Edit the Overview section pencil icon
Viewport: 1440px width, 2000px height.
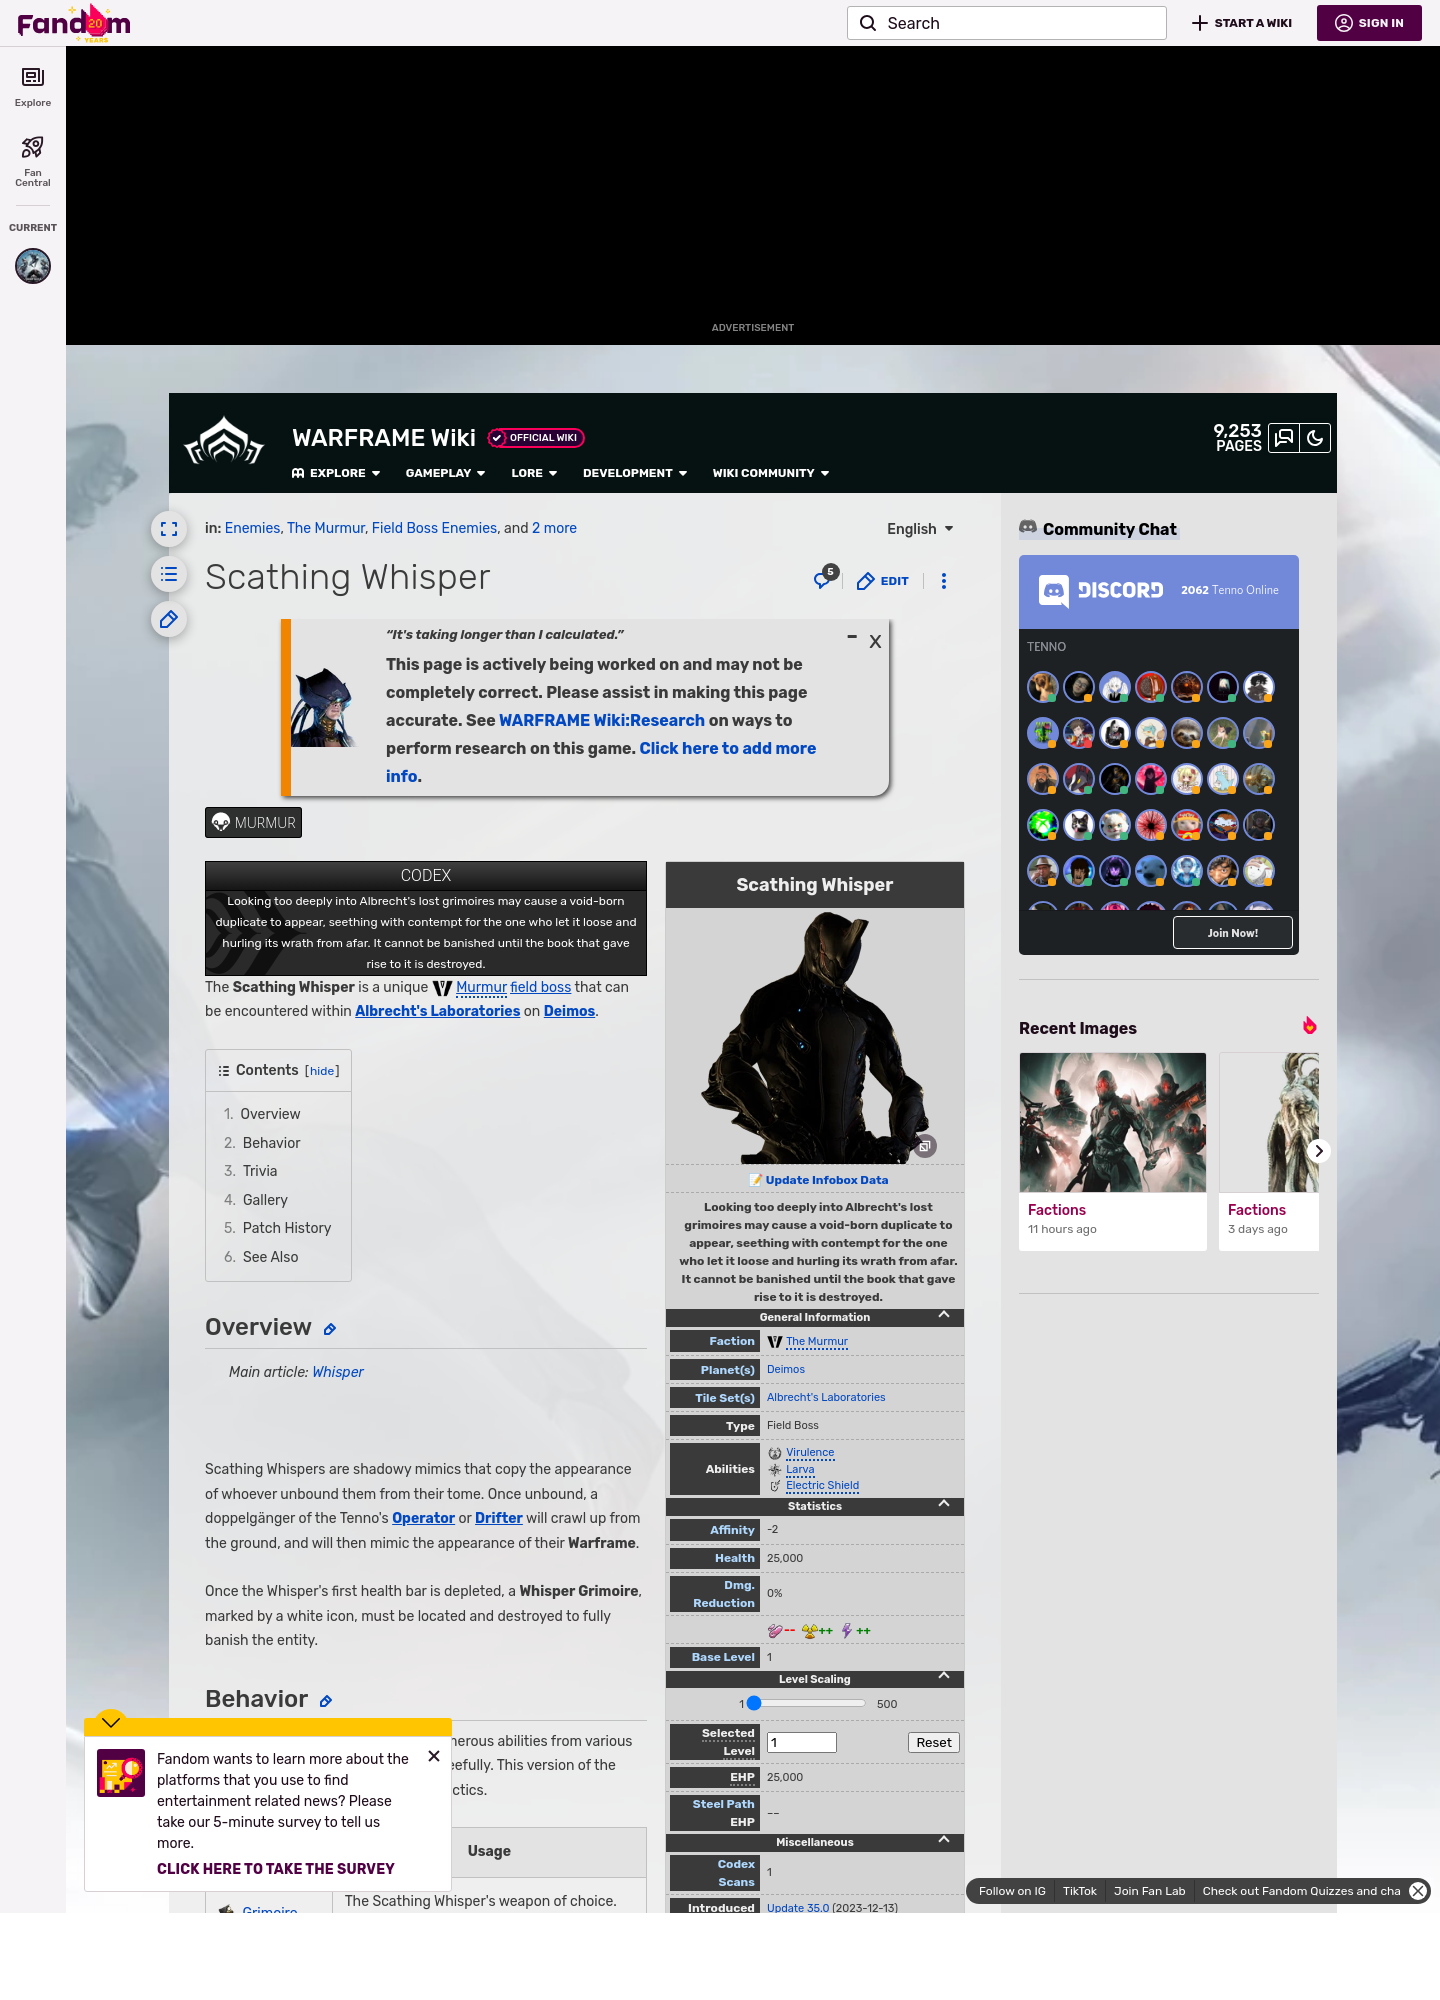[x=330, y=1329]
